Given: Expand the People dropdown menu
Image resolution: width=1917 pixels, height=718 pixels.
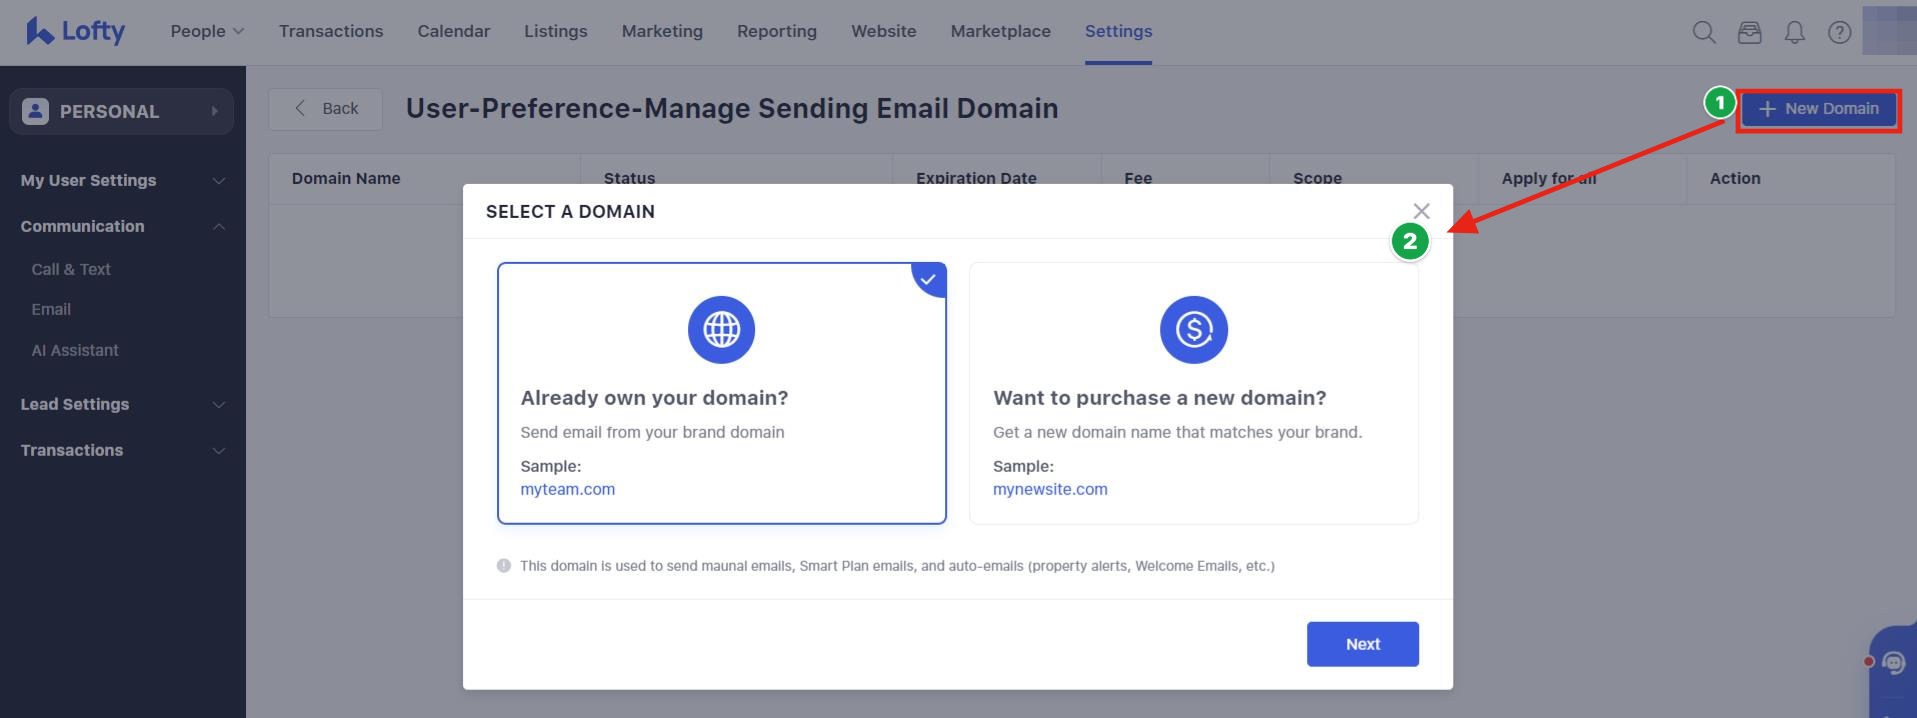Looking at the screenshot, I should 207,32.
